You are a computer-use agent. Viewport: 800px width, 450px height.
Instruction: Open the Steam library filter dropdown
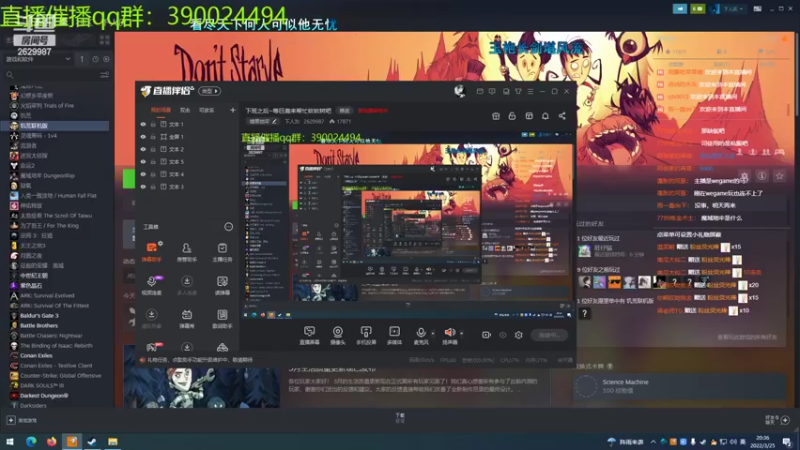38,59
